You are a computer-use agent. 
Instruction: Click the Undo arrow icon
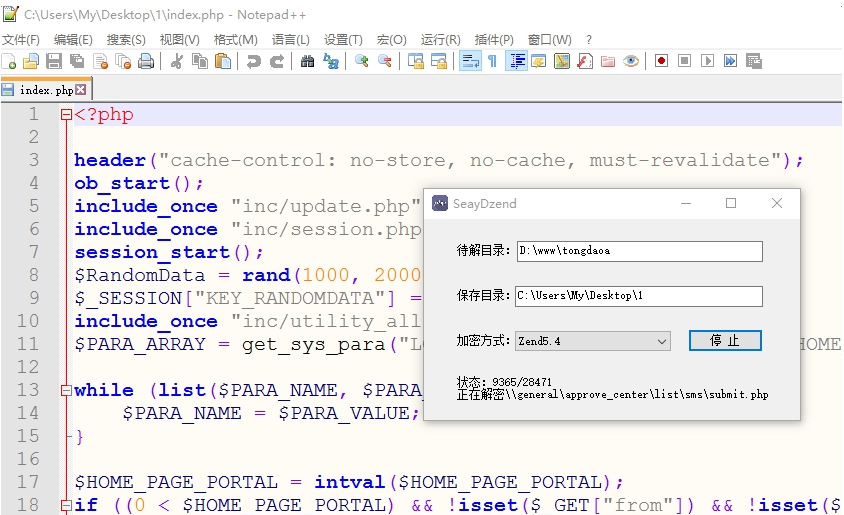tap(254, 61)
